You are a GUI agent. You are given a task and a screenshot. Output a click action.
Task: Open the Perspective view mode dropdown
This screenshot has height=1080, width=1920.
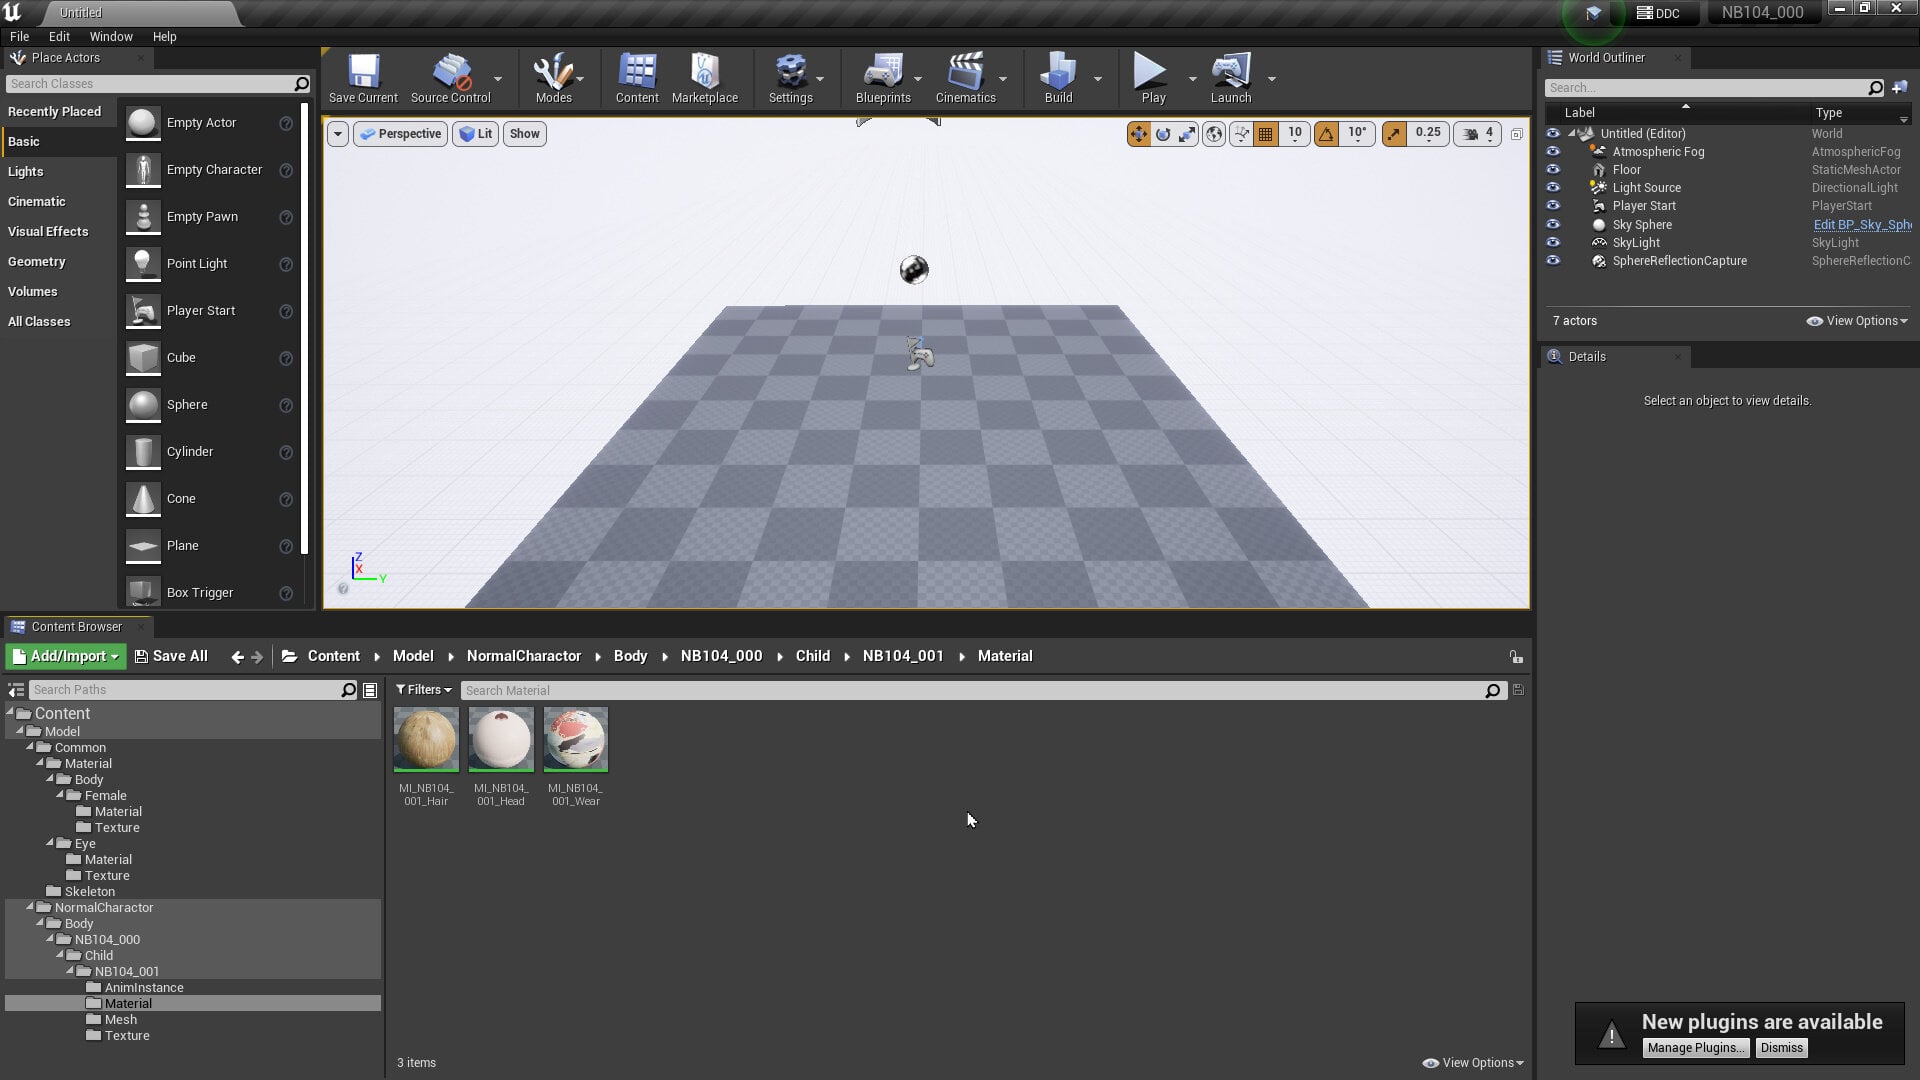[x=400, y=134]
